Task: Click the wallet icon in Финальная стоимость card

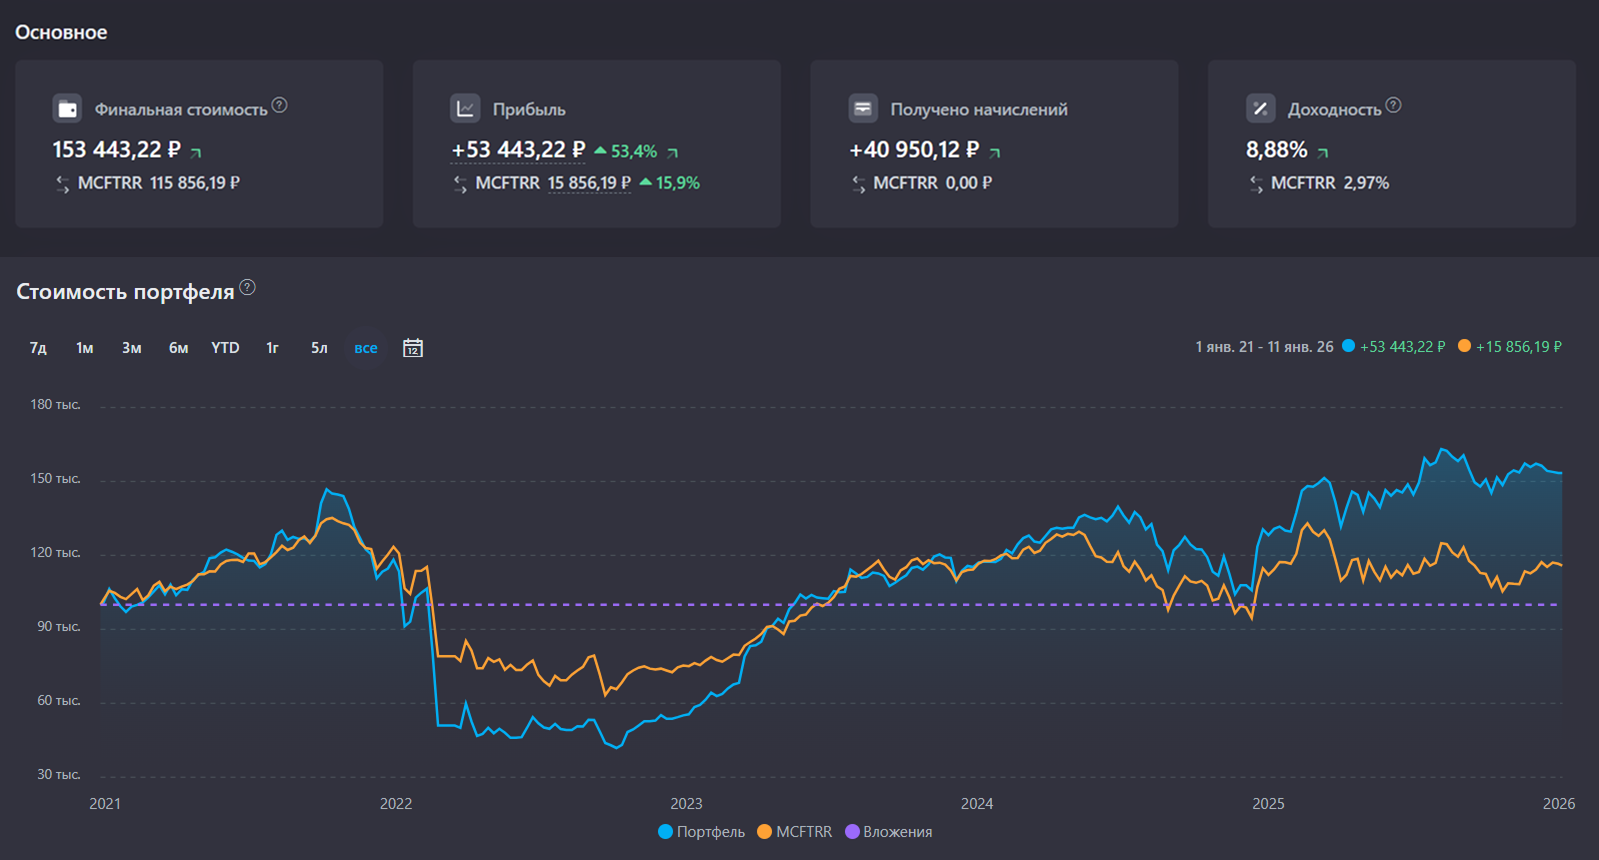Action: 67,108
